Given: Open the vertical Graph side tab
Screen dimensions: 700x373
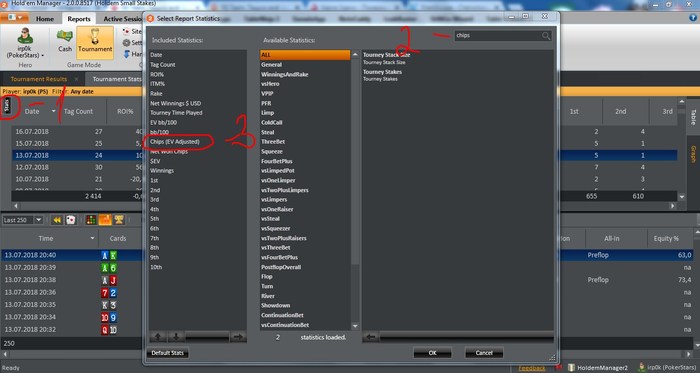Looking at the screenshot, I should 693,154.
